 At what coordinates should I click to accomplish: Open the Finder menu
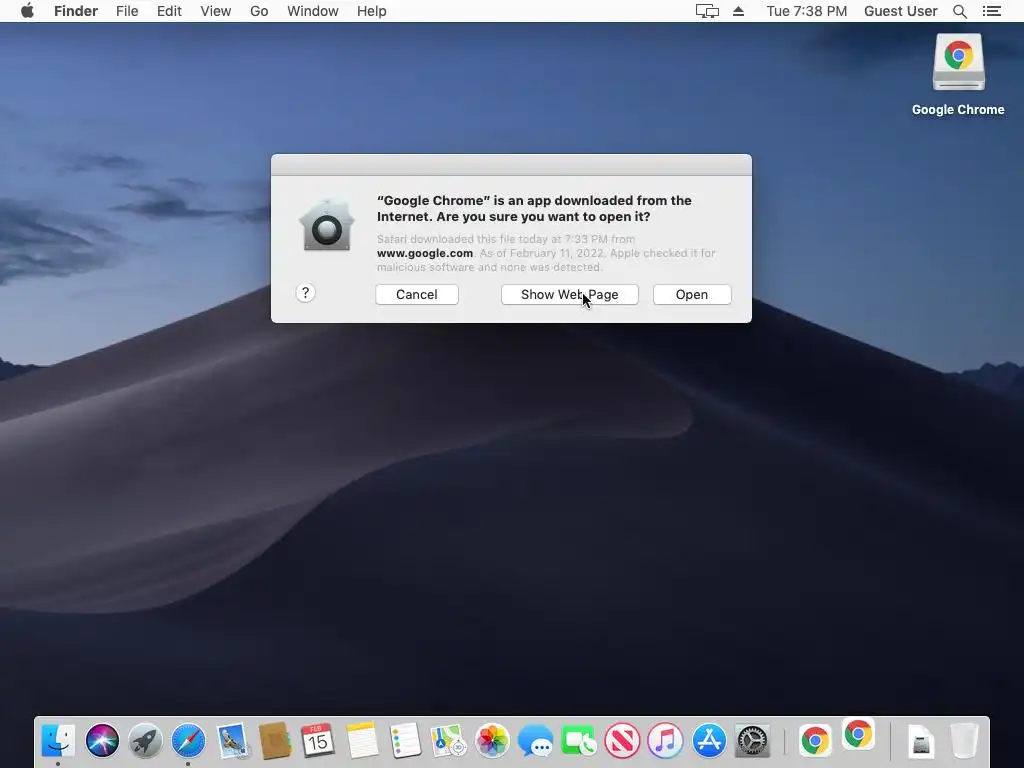(x=76, y=11)
